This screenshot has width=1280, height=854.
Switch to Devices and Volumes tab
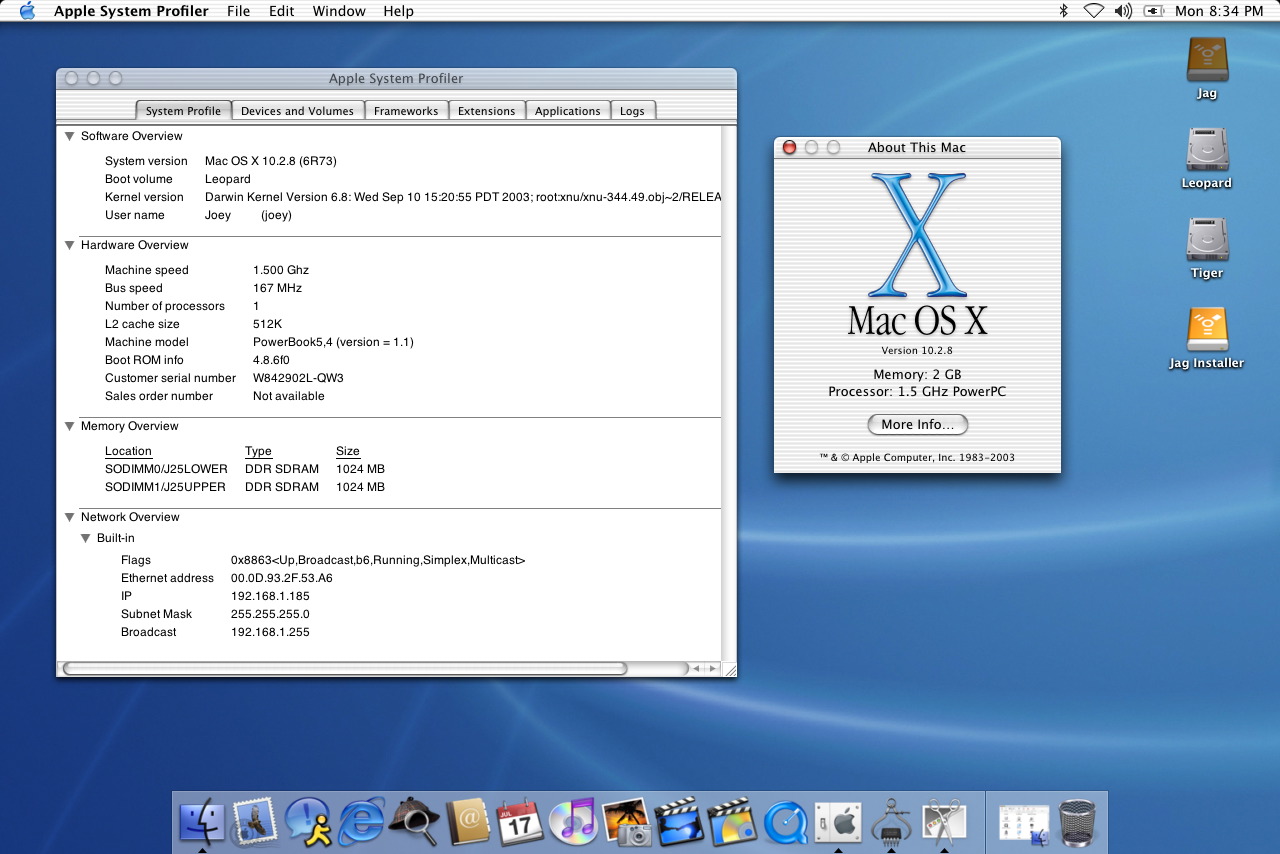tap(297, 111)
